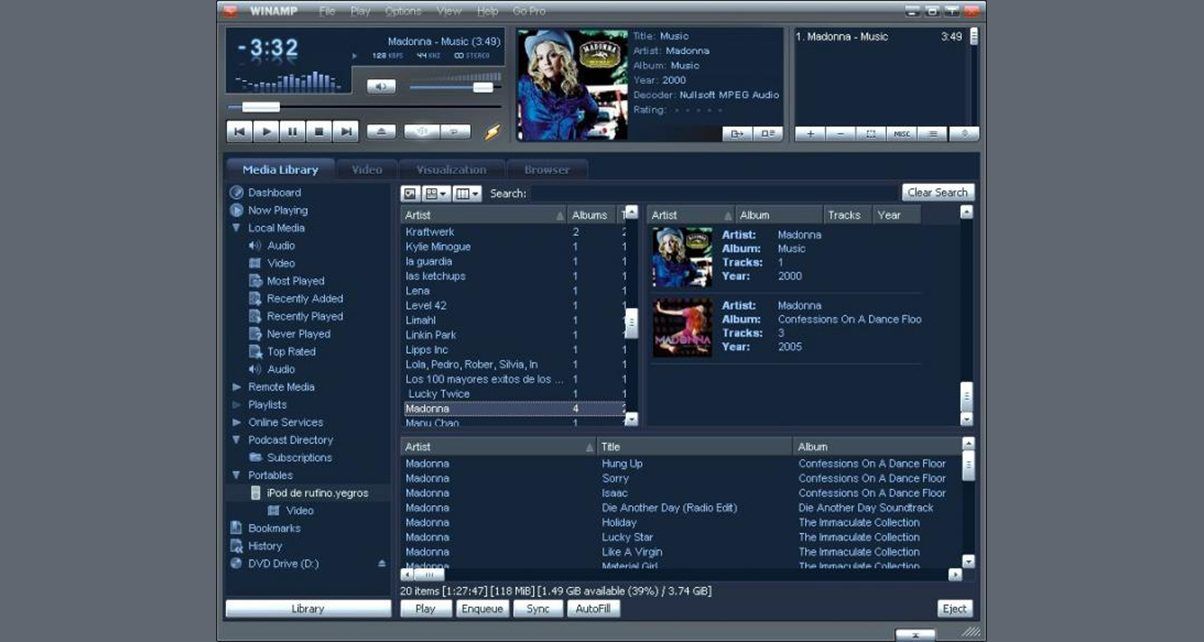Toggle the remaining time display
Image resolution: width=1204 pixels, height=642 pixels.
tap(268, 48)
